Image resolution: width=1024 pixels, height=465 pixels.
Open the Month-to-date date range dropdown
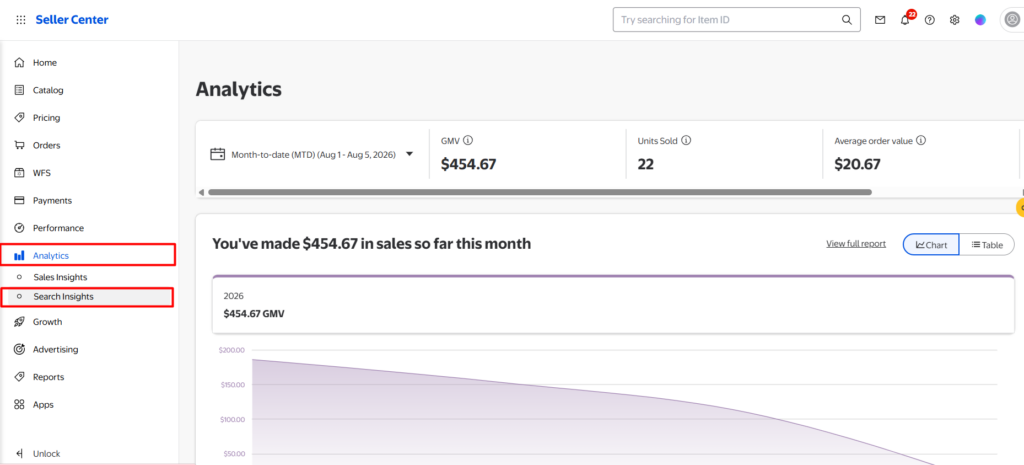312,155
